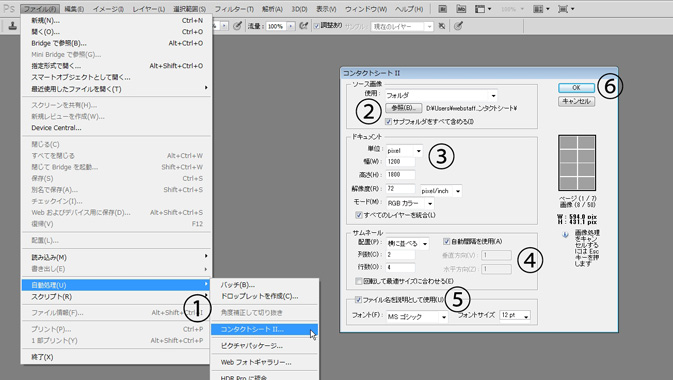Open the pixel/inch resolution units dropdown
The image size is (673, 380).
click(441, 191)
